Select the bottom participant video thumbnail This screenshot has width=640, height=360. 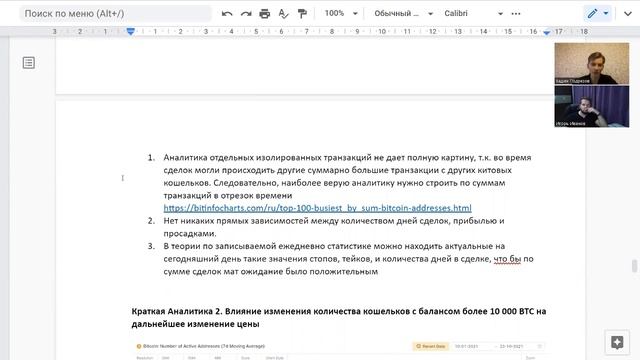591,106
